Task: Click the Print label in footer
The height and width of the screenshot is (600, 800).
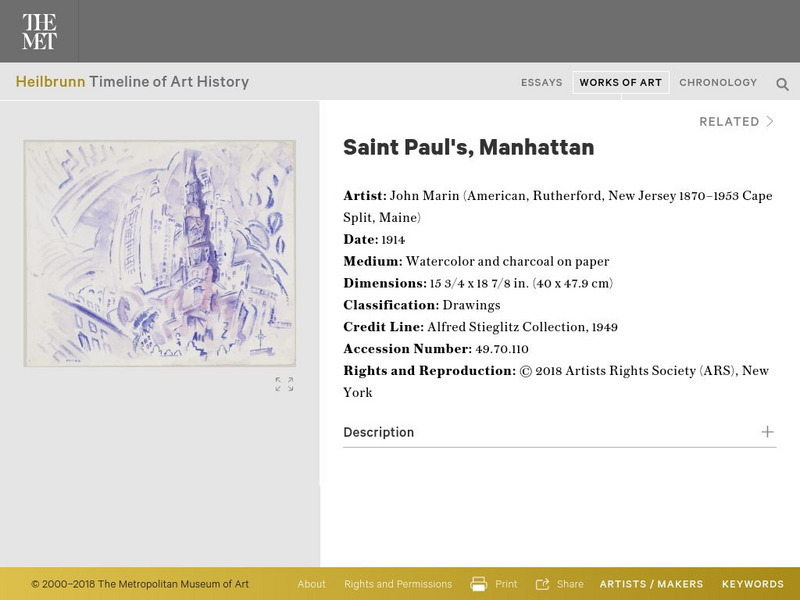Action: [x=506, y=584]
